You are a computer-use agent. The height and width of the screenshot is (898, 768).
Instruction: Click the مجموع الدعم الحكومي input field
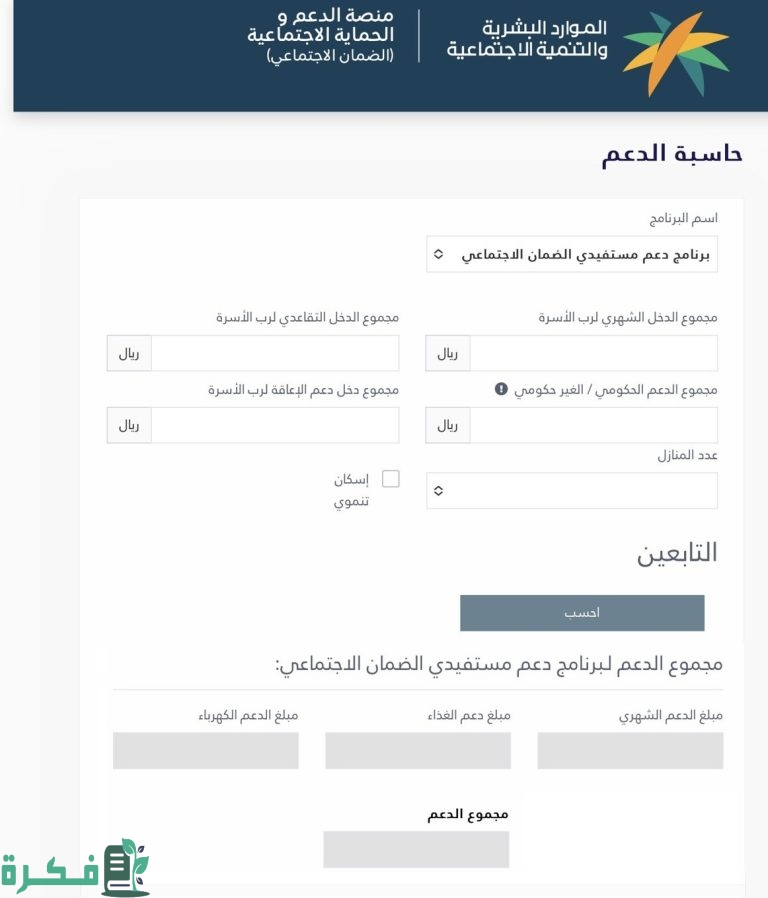tap(593, 425)
